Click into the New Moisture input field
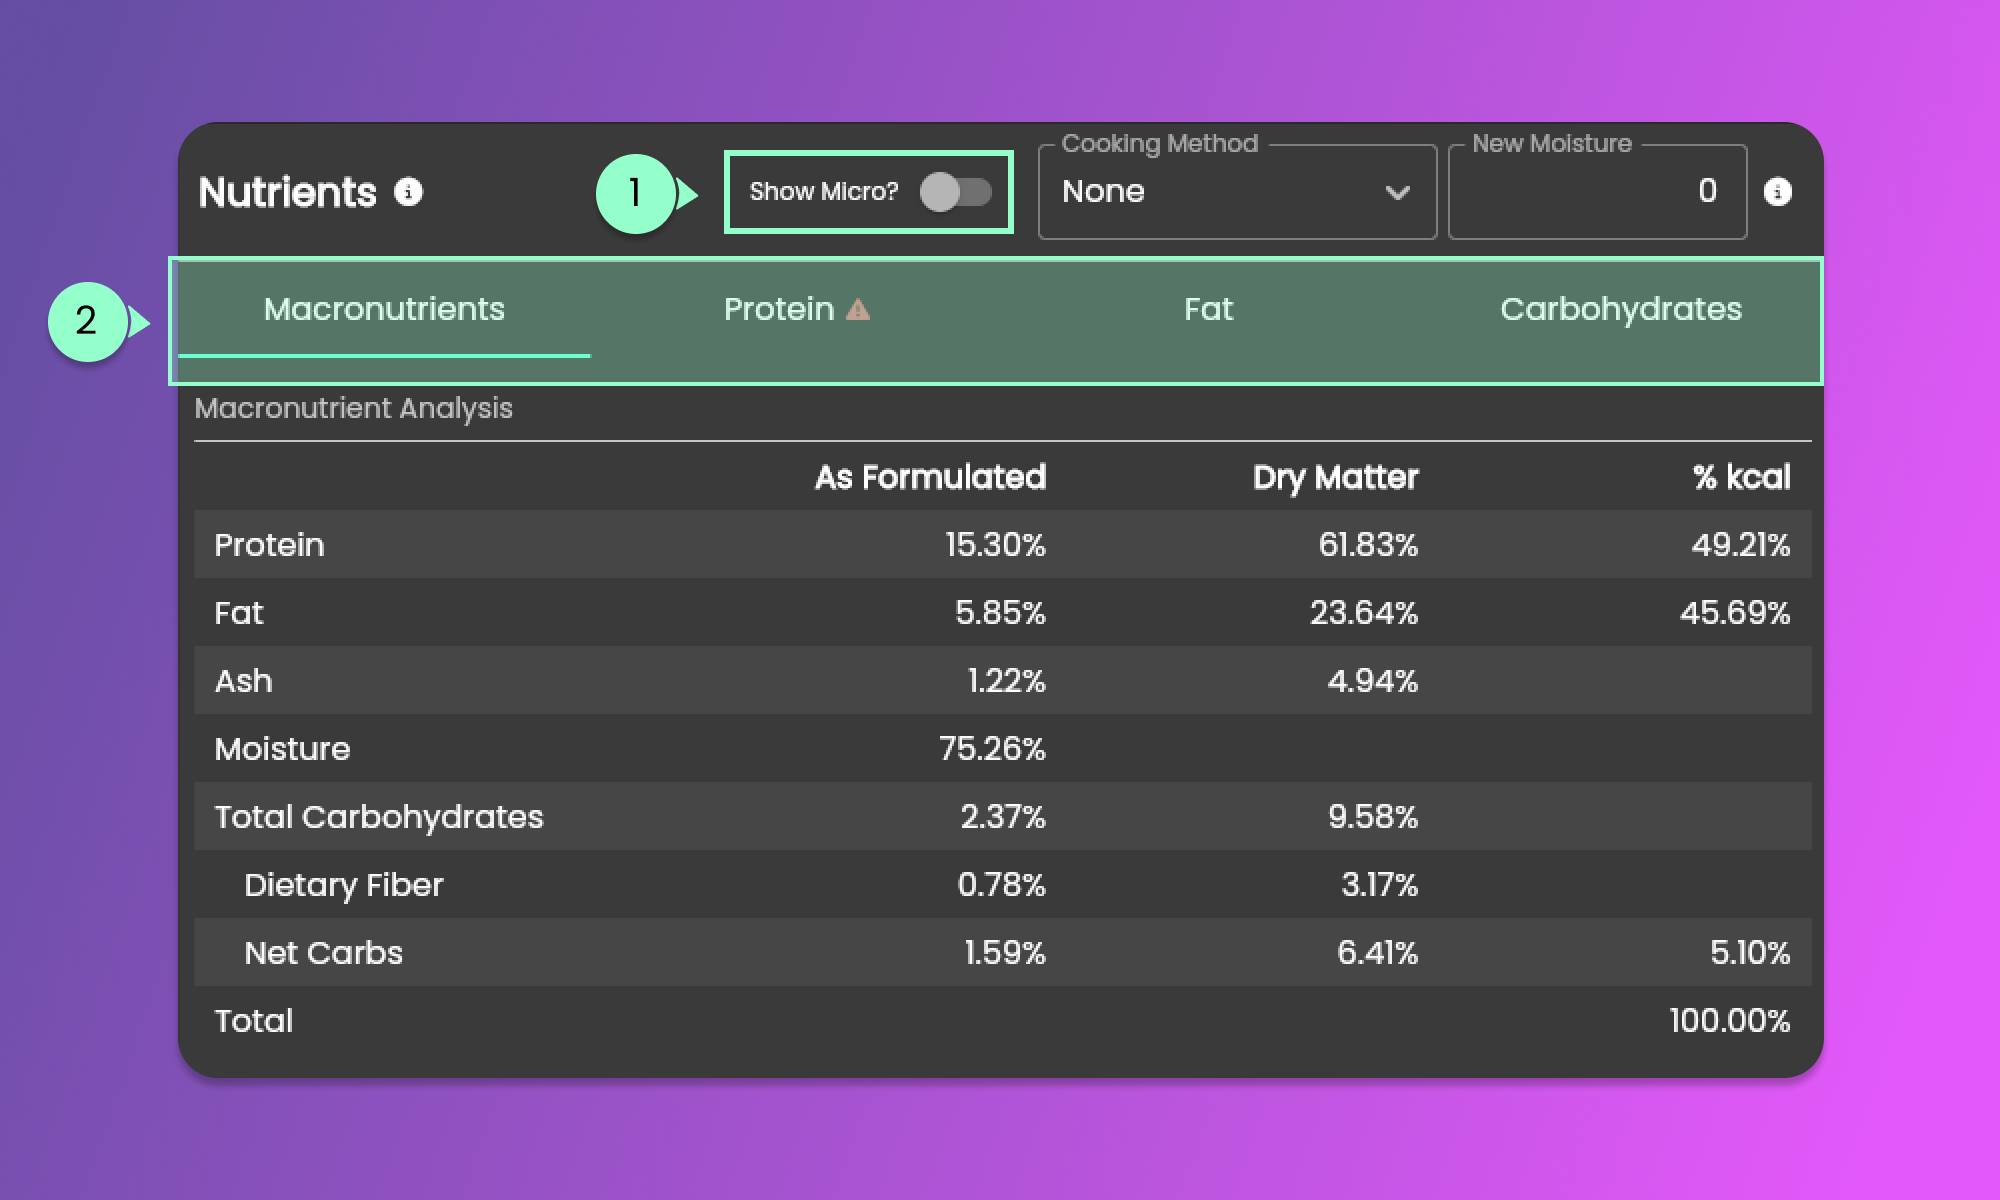 (x=1596, y=191)
